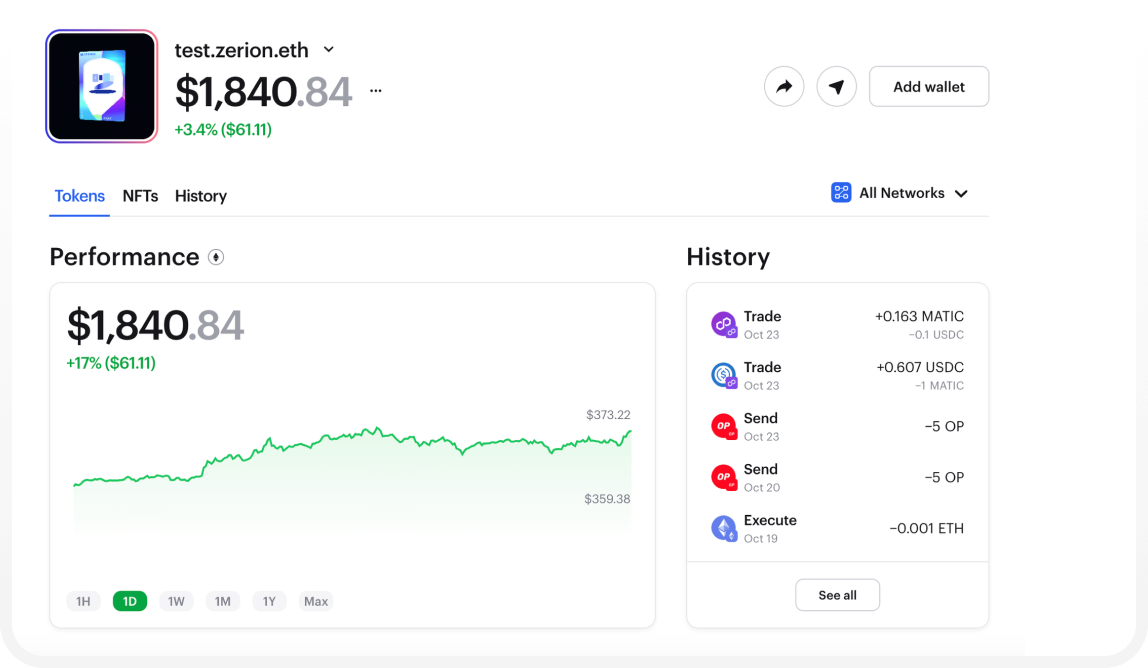Open the send paper-plane icon

pyautogui.click(x=836, y=86)
